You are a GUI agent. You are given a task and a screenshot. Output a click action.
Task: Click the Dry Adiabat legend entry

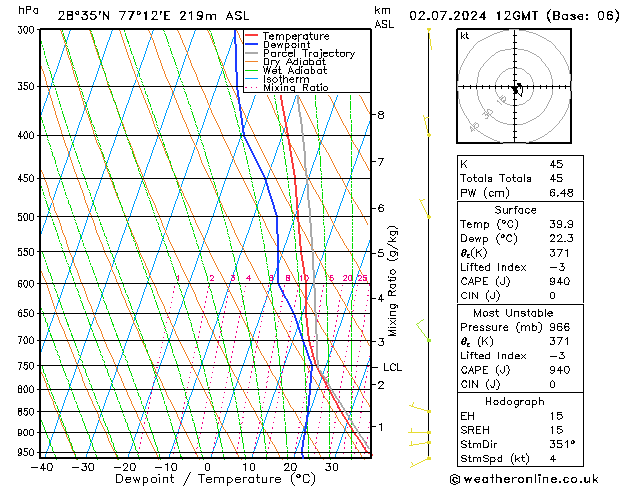click(285, 62)
